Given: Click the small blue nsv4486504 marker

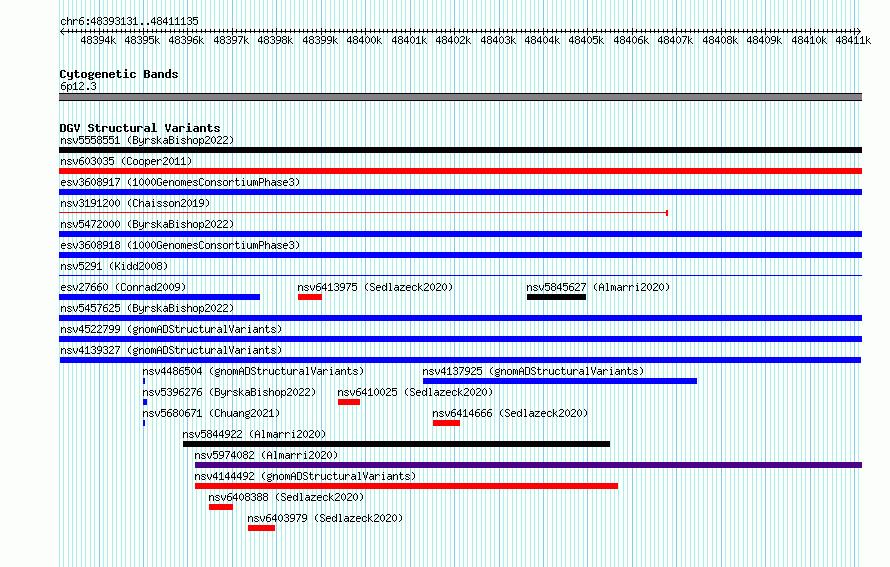Looking at the screenshot, I should click(144, 381).
